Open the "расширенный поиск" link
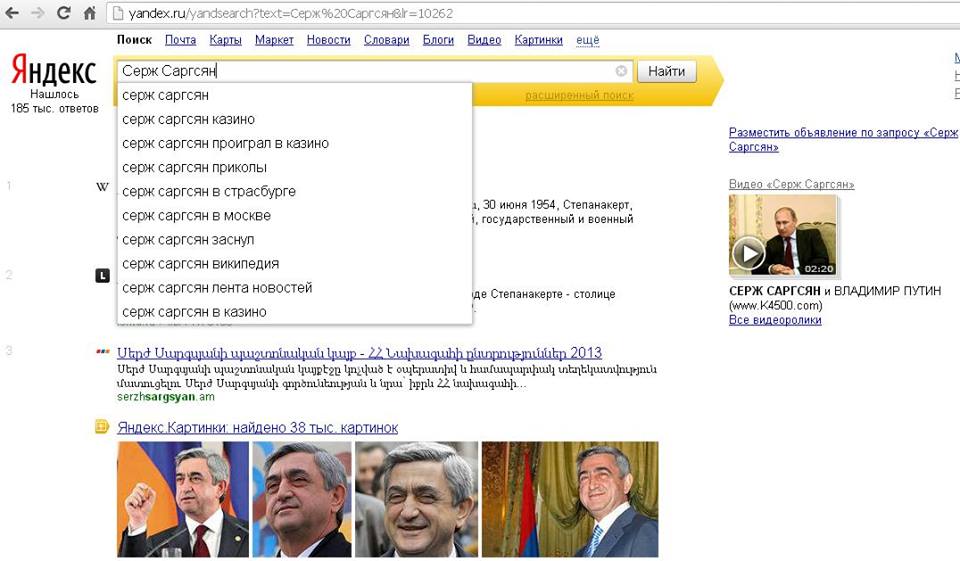Screen dimensions: 960x561 click(x=579, y=95)
